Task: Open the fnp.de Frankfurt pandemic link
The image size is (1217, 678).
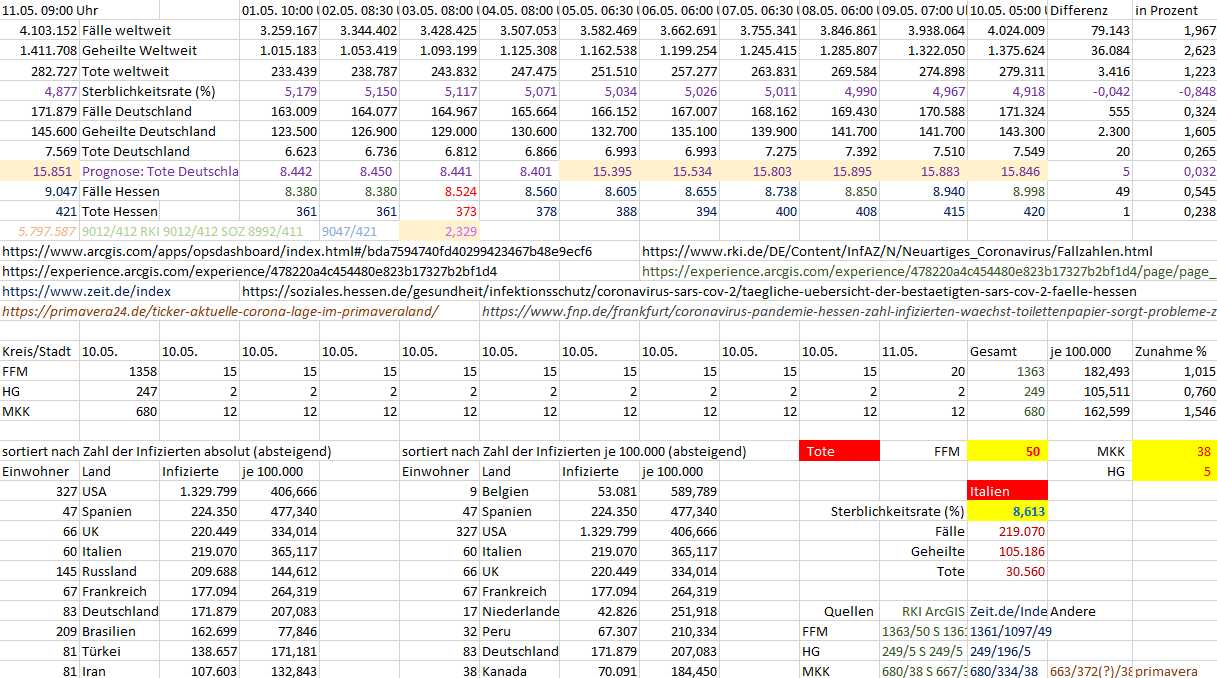Action: (x=849, y=311)
